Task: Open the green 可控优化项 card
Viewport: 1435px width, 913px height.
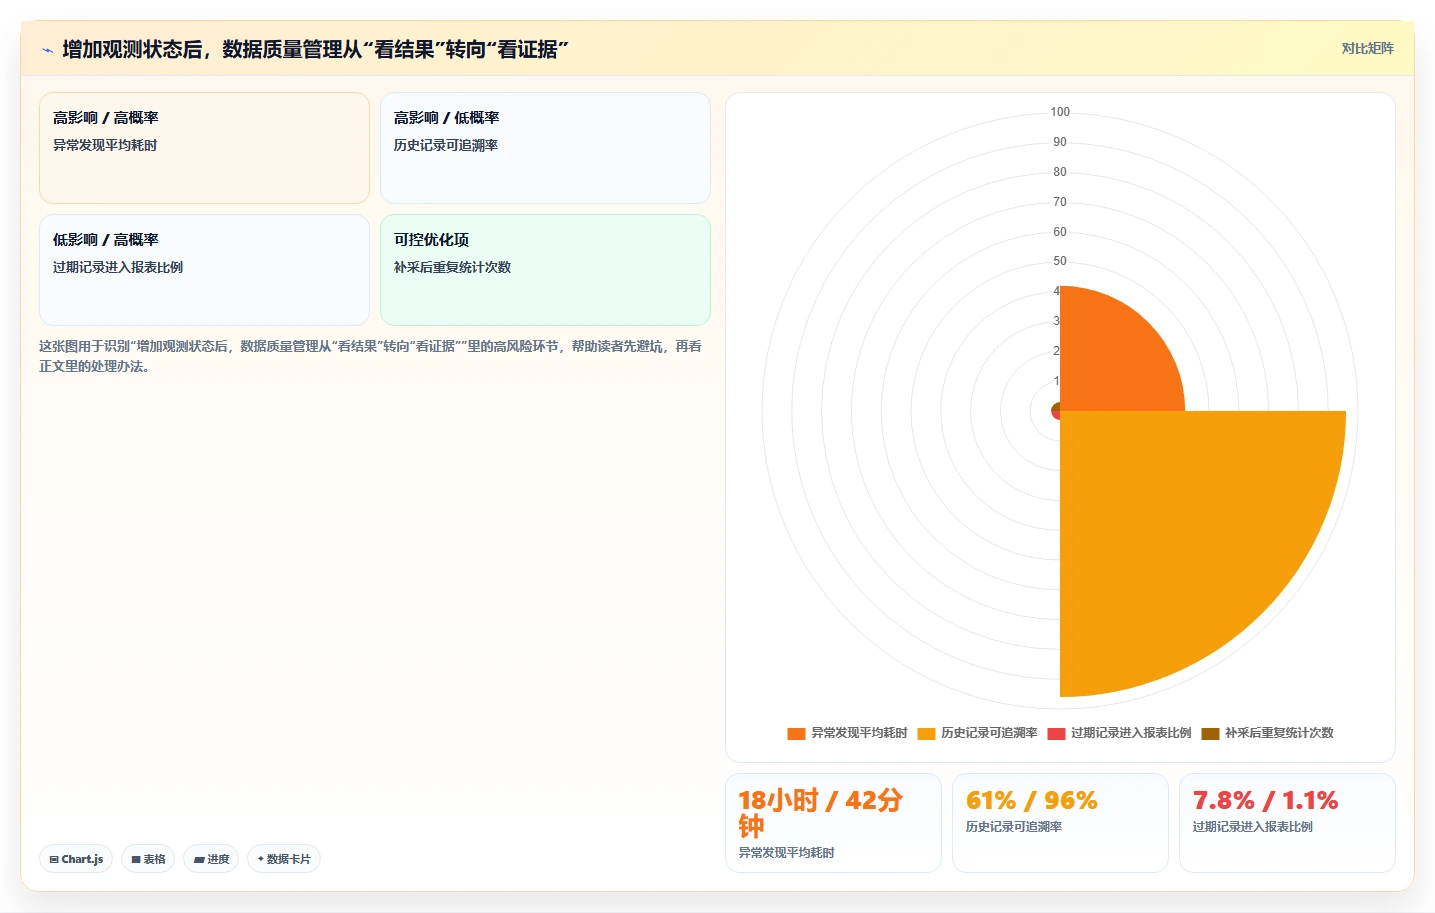Action: (x=545, y=270)
